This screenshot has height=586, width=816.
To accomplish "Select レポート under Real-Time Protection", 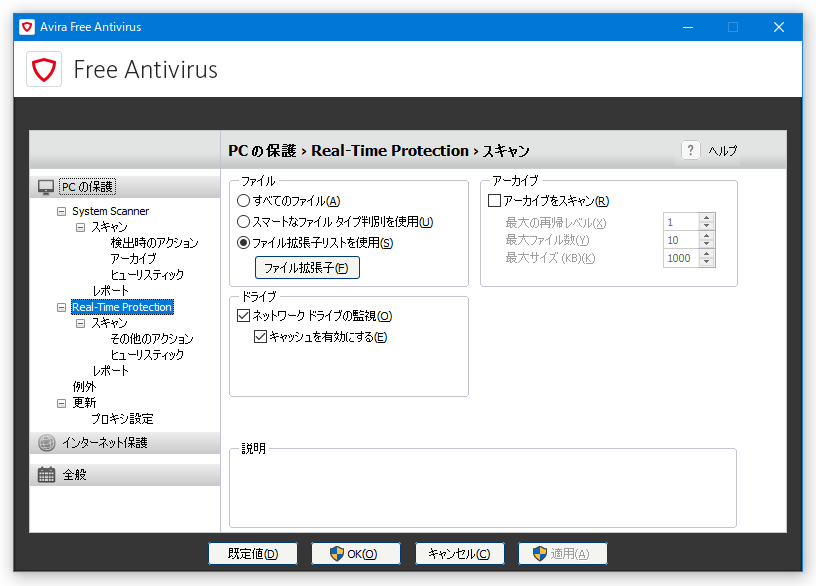I will [110, 371].
